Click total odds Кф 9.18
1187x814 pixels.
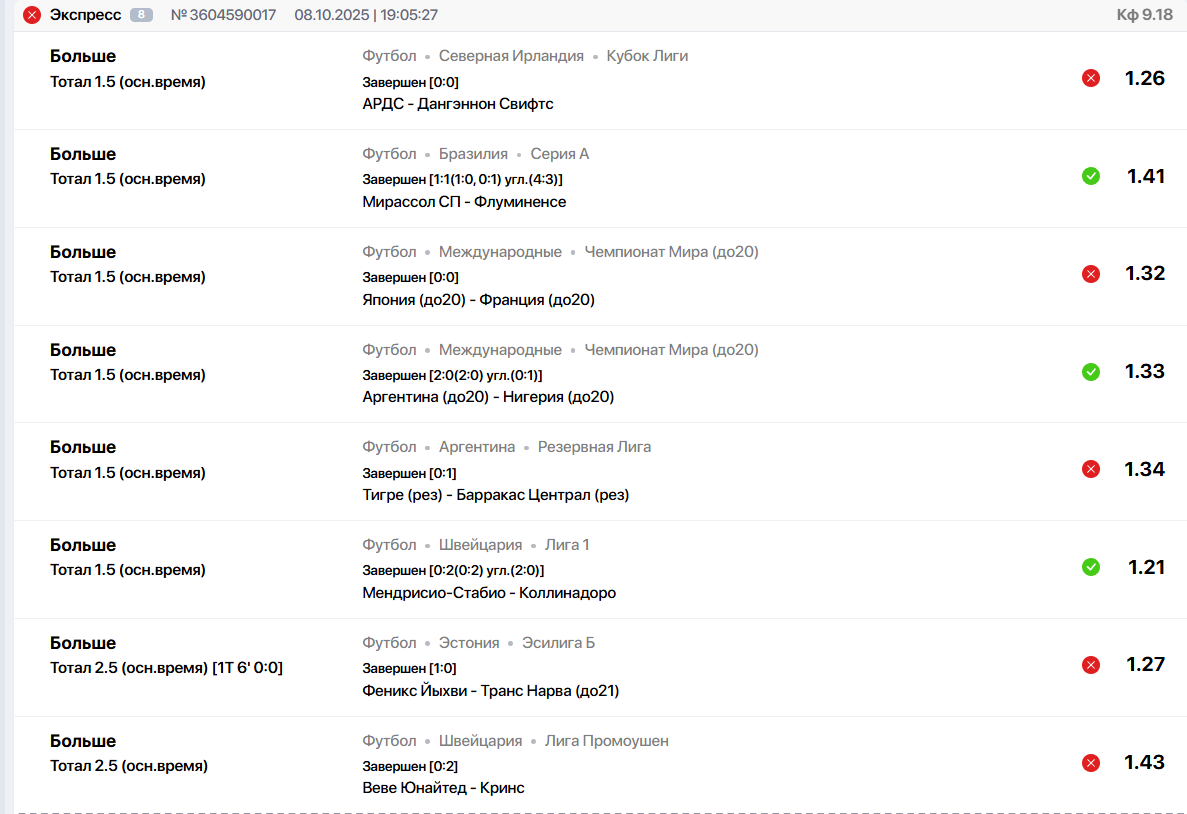pos(1144,15)
